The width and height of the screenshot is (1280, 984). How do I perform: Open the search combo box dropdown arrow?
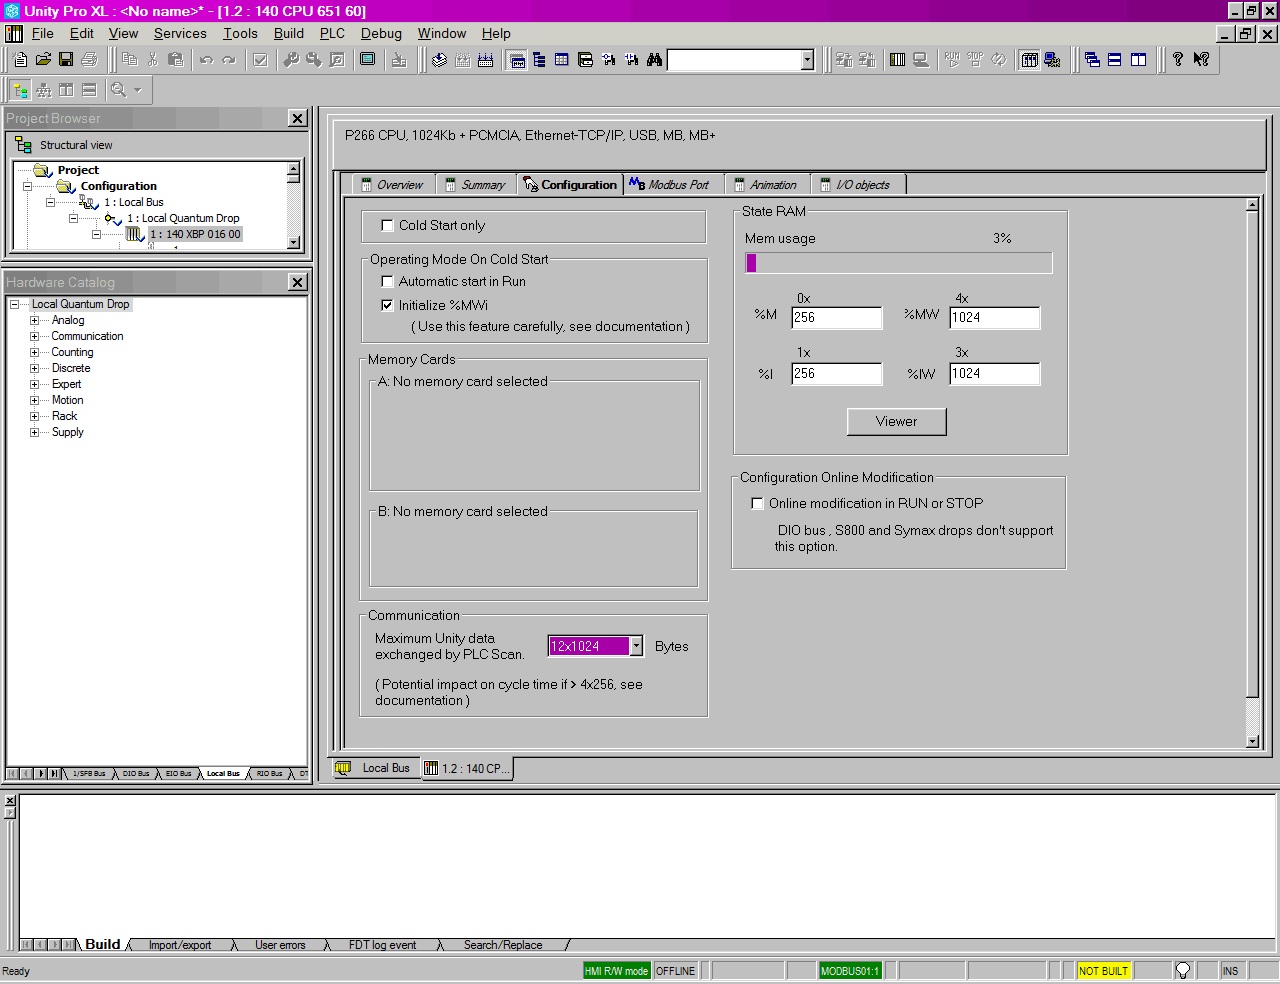pos(807,60)
